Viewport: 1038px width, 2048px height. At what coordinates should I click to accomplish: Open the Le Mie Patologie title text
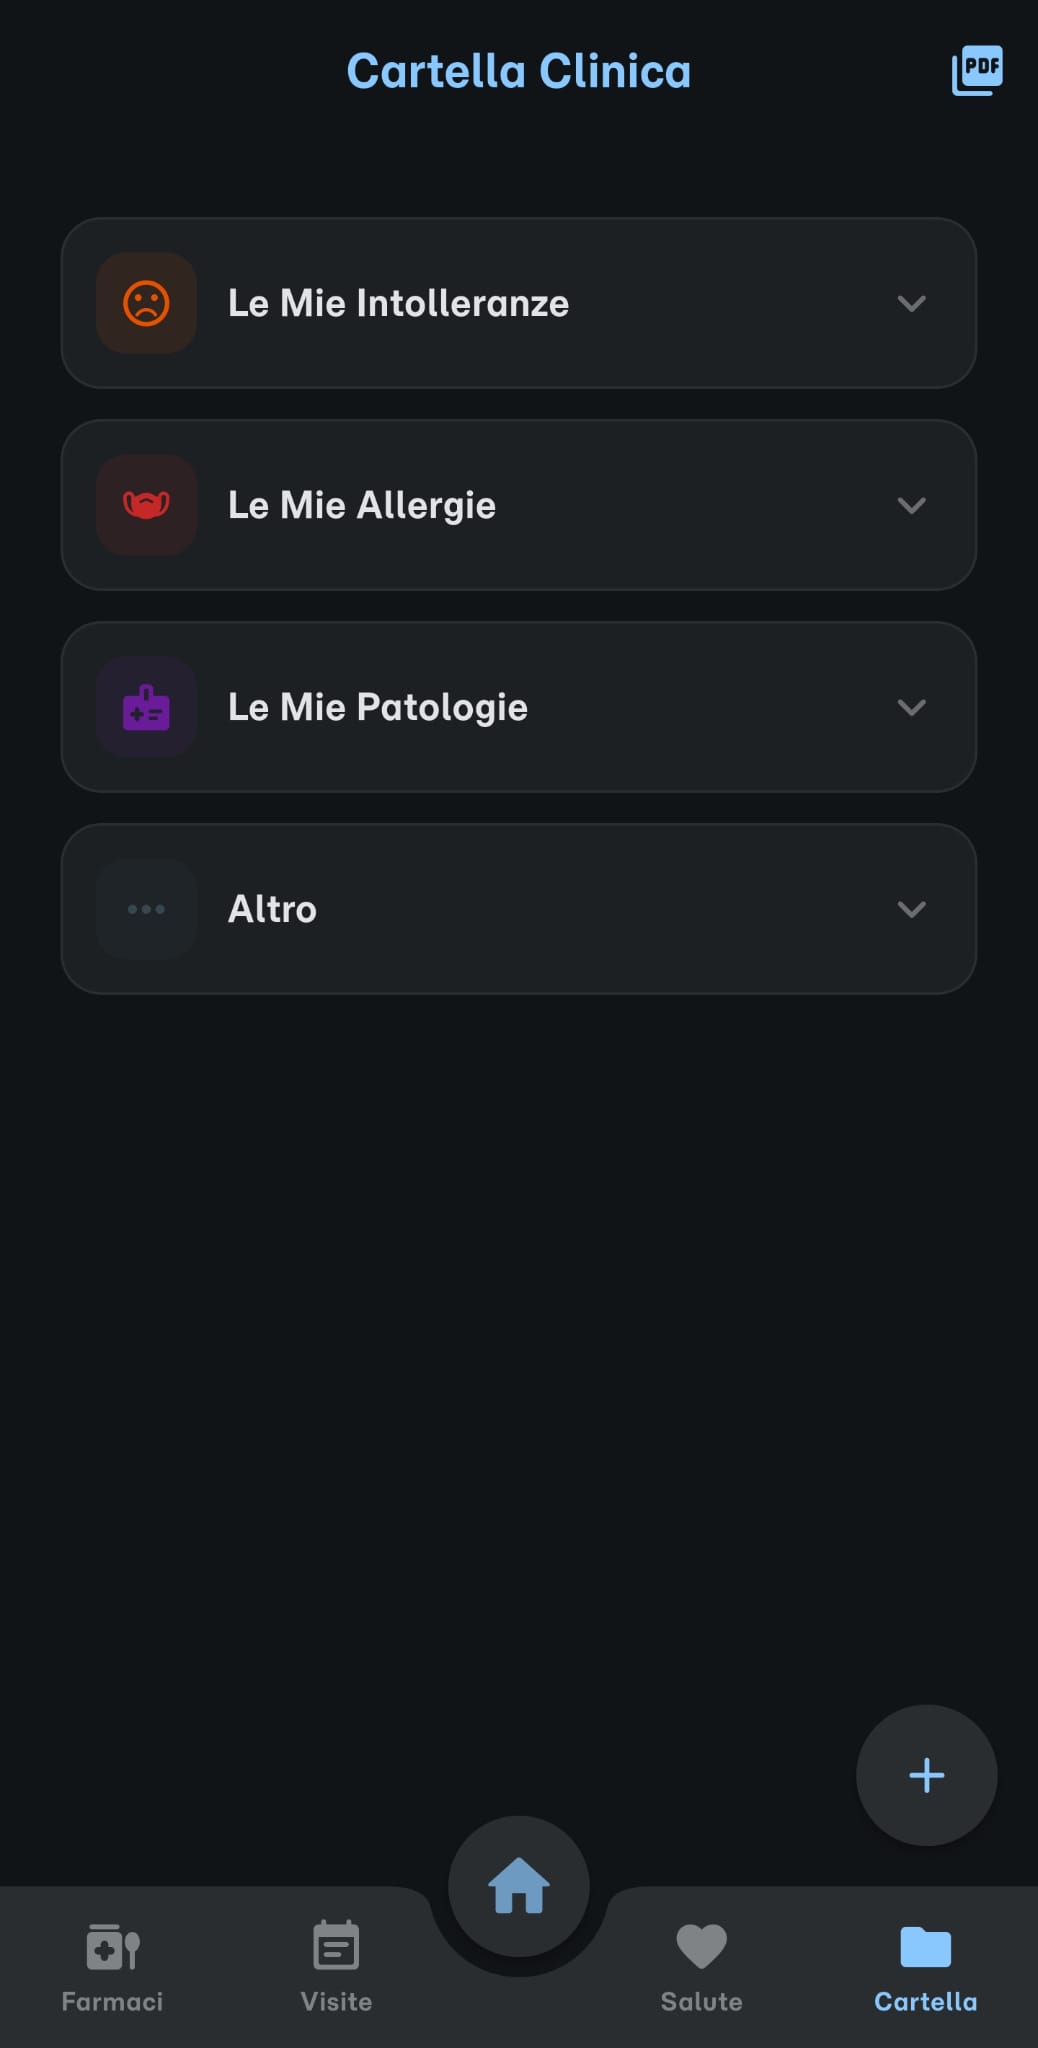point(378,708)
